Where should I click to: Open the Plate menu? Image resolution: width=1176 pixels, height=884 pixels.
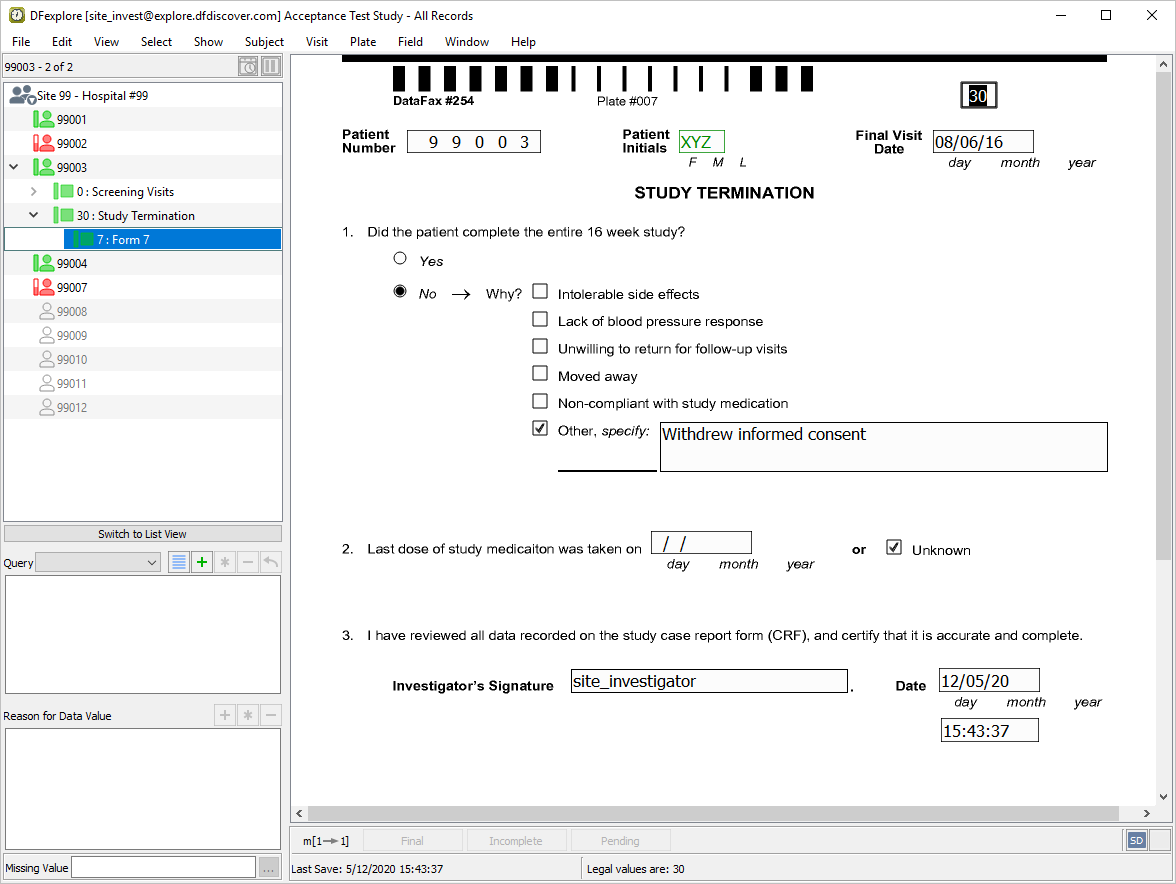tap(363, 42)
